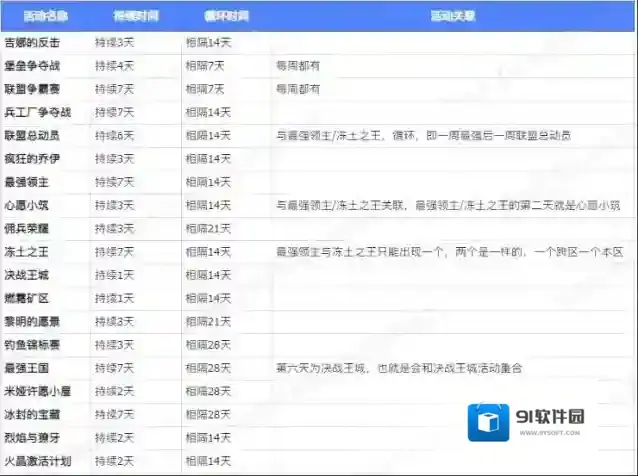This screenshot has height=476, width=638.
Task: Select 持续2天 in the 米娅许愿小屋 row
Action: (x=114, y=391)
